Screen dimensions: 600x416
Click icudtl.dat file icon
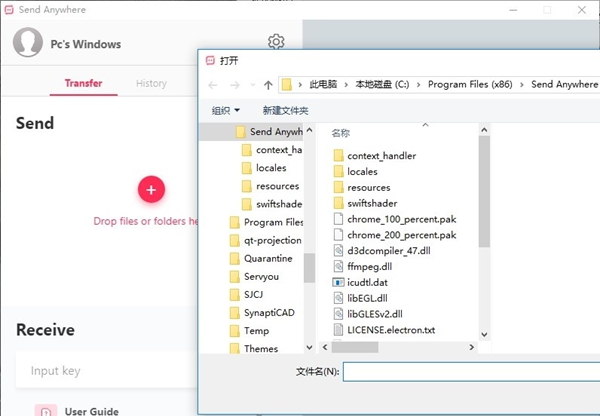click(338, 282)
